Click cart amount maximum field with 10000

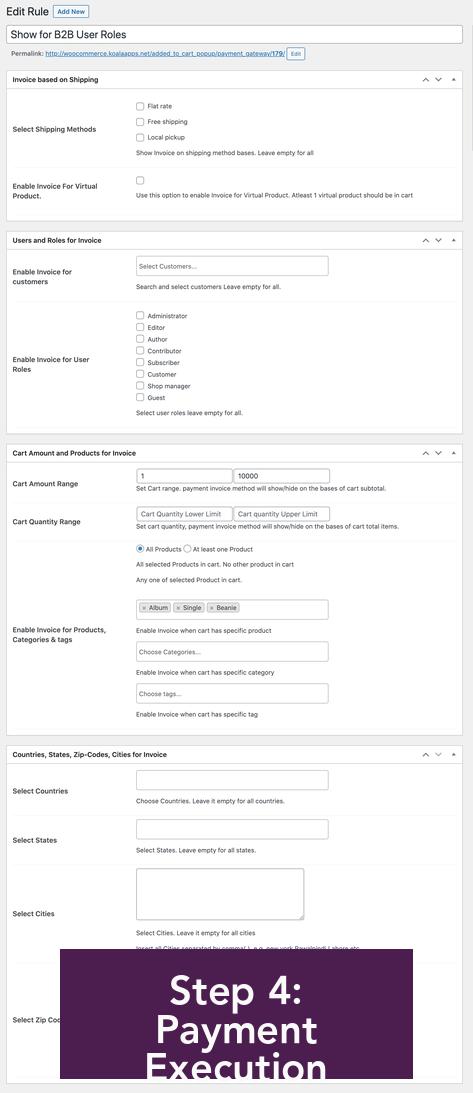click(x=281, y=476)
